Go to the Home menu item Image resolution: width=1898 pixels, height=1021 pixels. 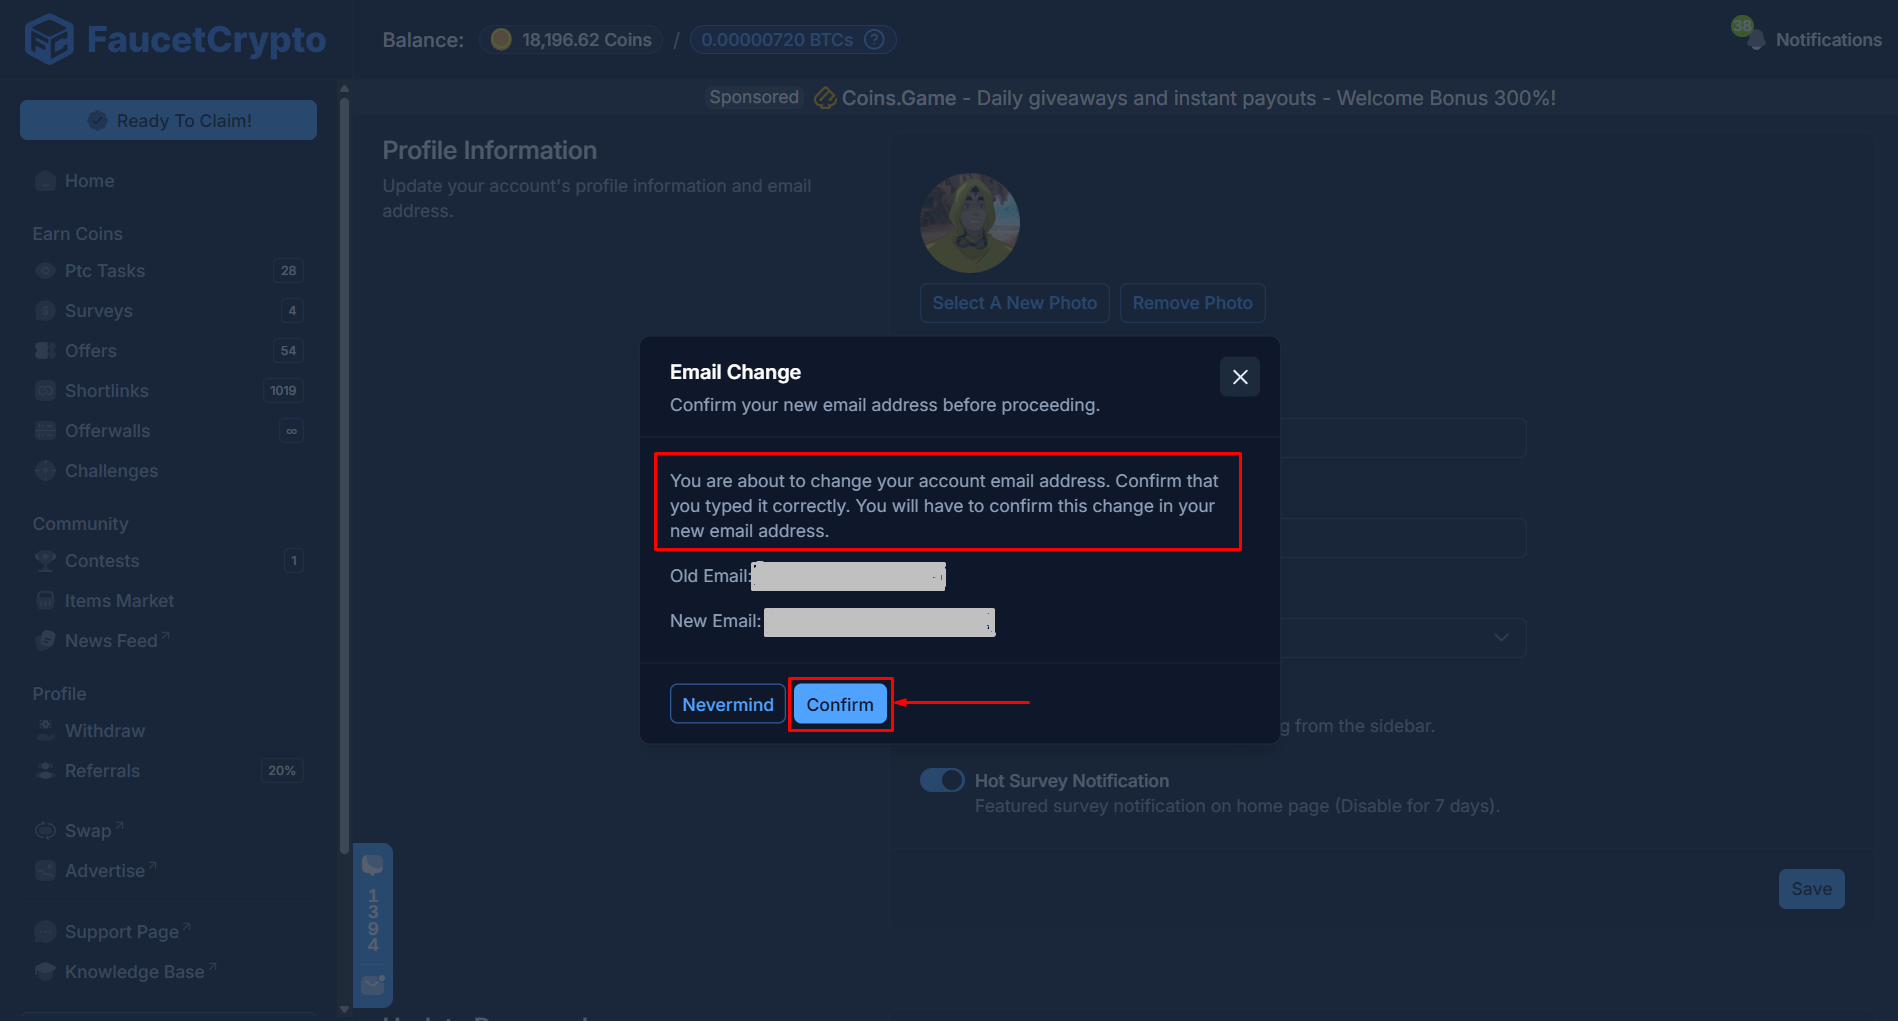[88, 180]
